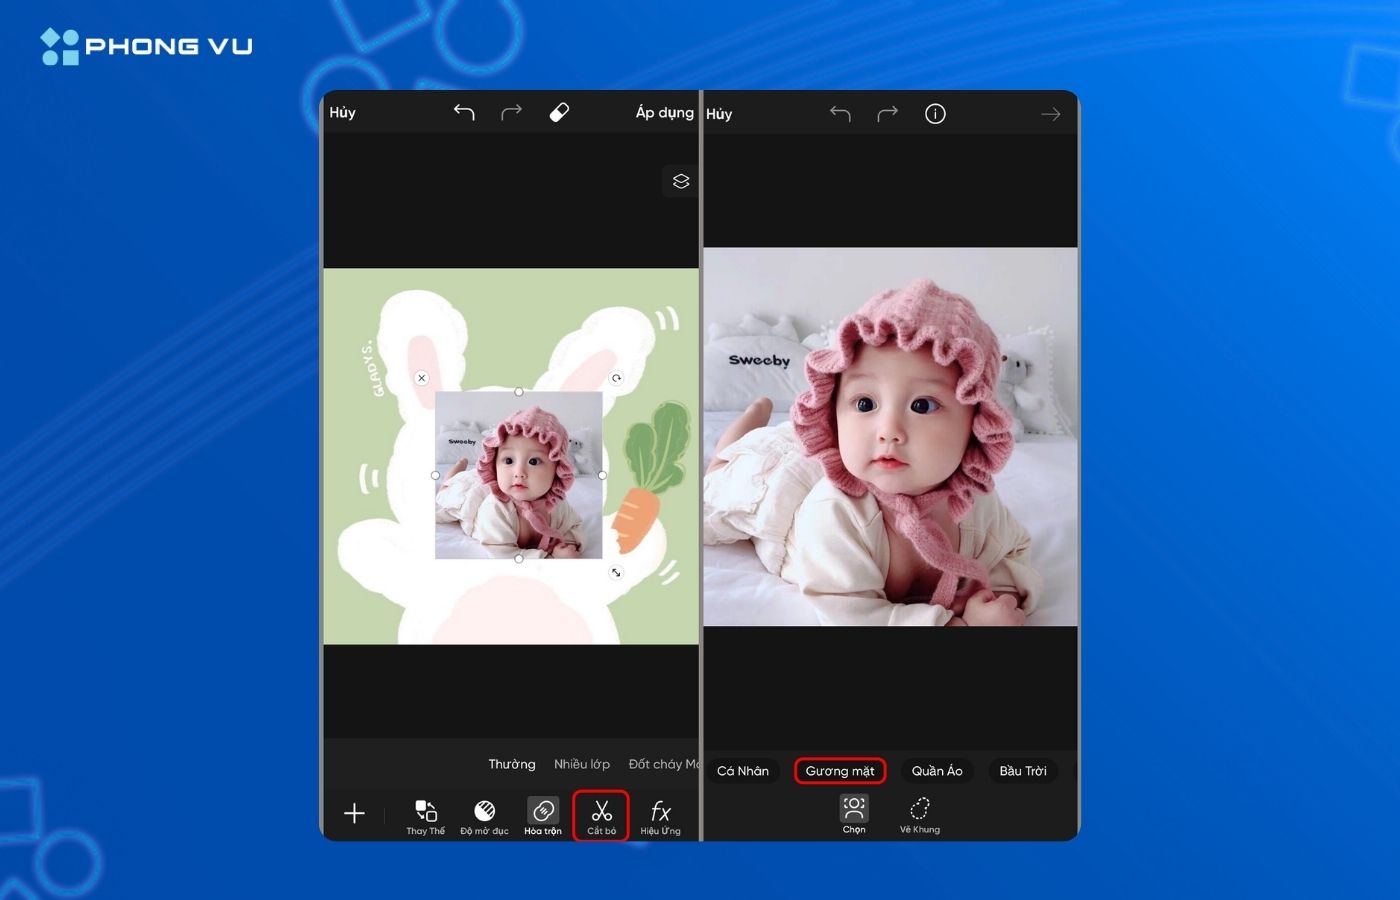This screenshot has height=900, width=1400.
Task: Select the Quần Áo clothes option
Action: point(937,771)
